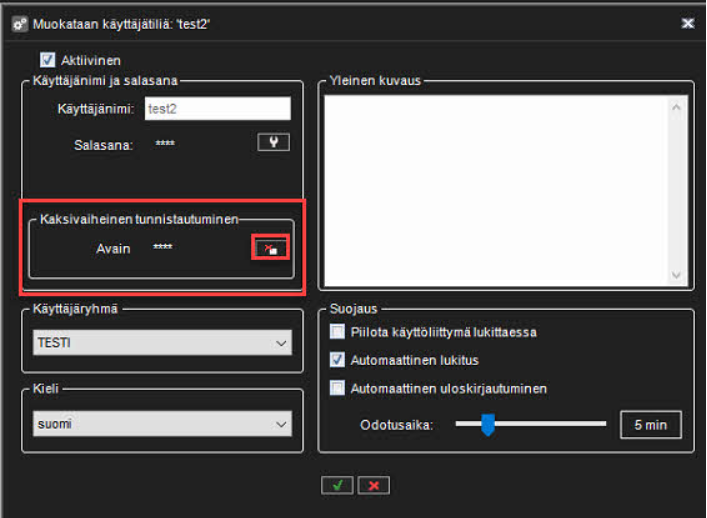
Task: Enable Automaattinen uloskirjautuminen option
Action: coord(337,388)
